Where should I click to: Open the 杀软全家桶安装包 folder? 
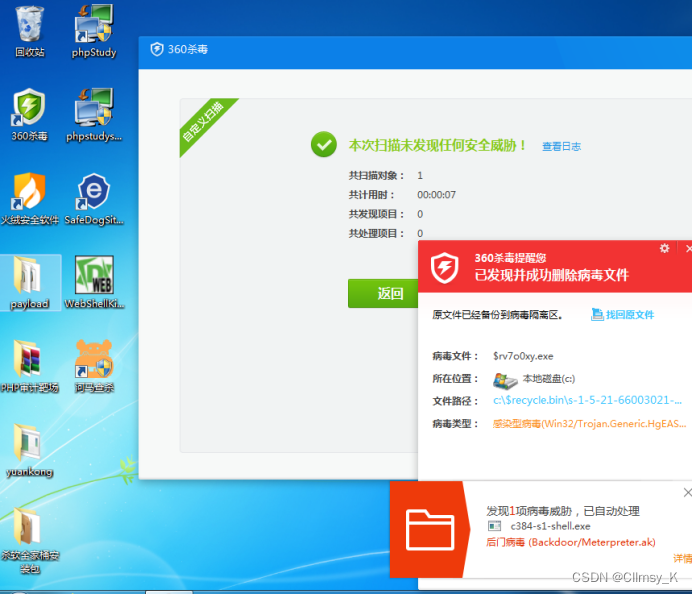coord(29,541)
